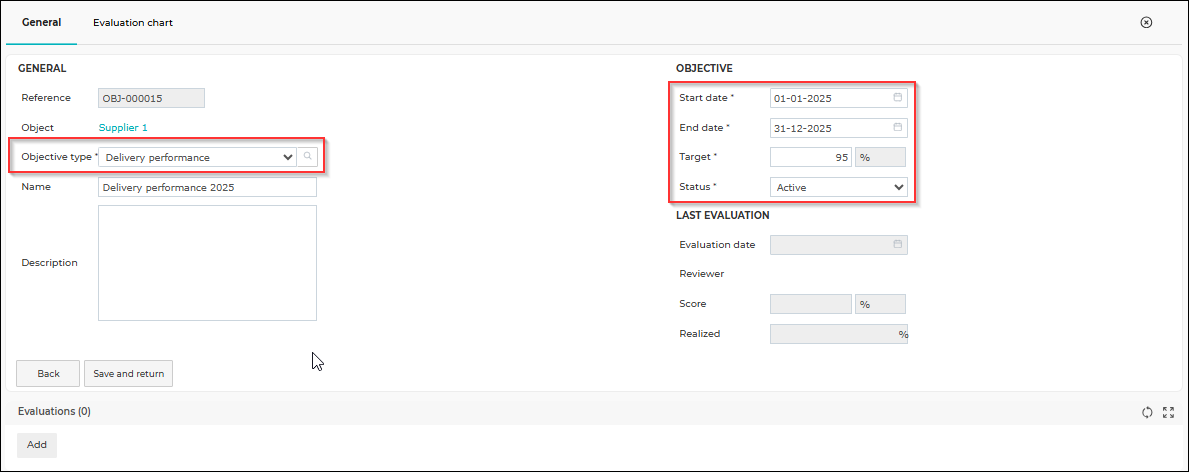Click the Realized percentage field
Screen dimensions: 1189x473
click(x=839, y=334)
